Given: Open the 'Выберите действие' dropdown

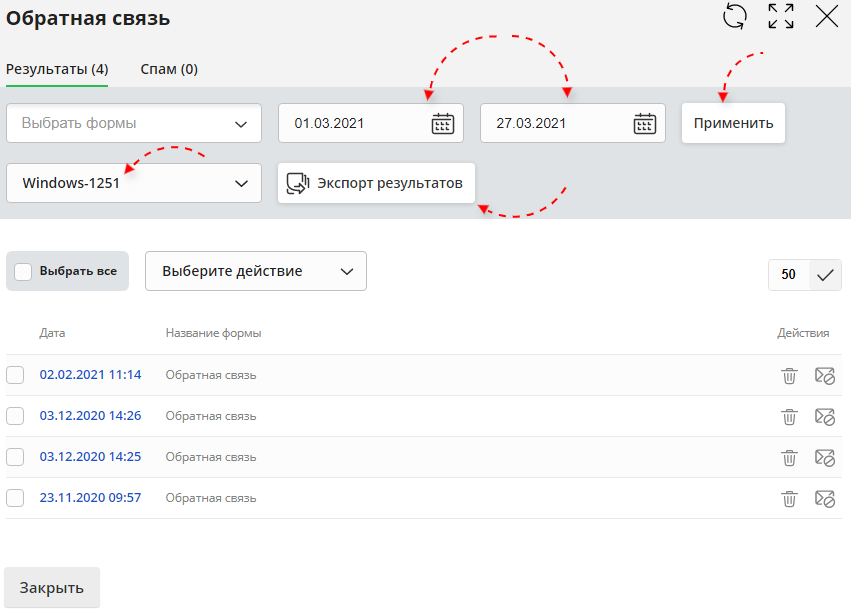Looking at the screenshot, I should [256, 271].
